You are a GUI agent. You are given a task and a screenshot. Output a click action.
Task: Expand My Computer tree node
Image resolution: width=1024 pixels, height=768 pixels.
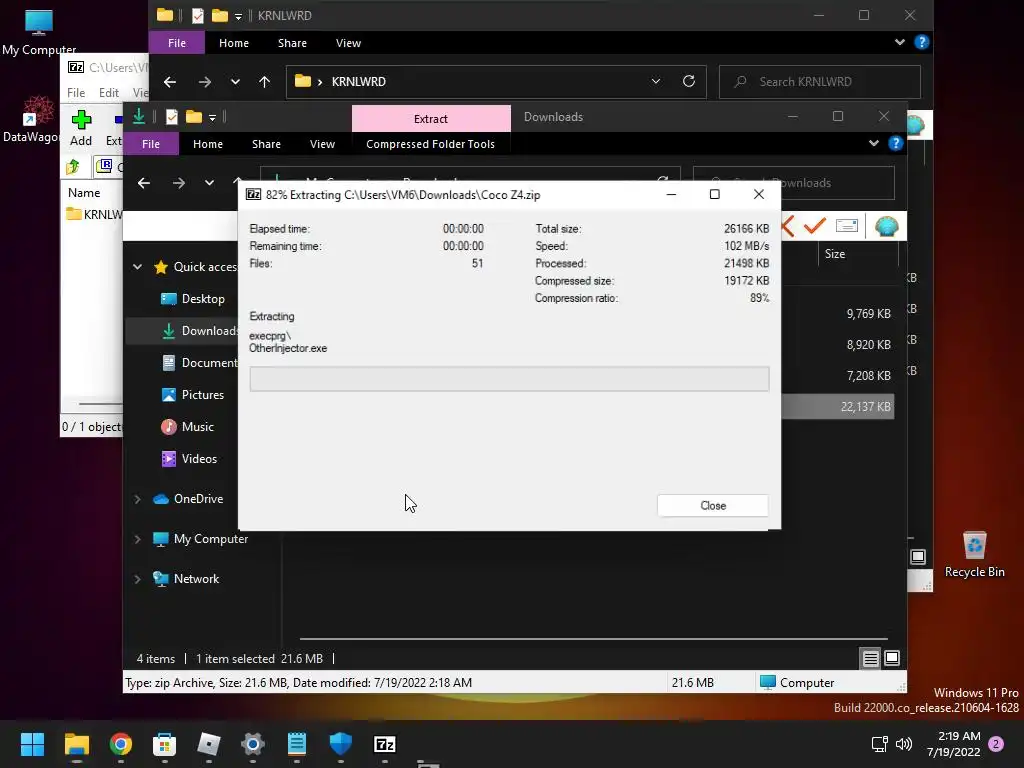pyautogui.click(x=137, y=539)
